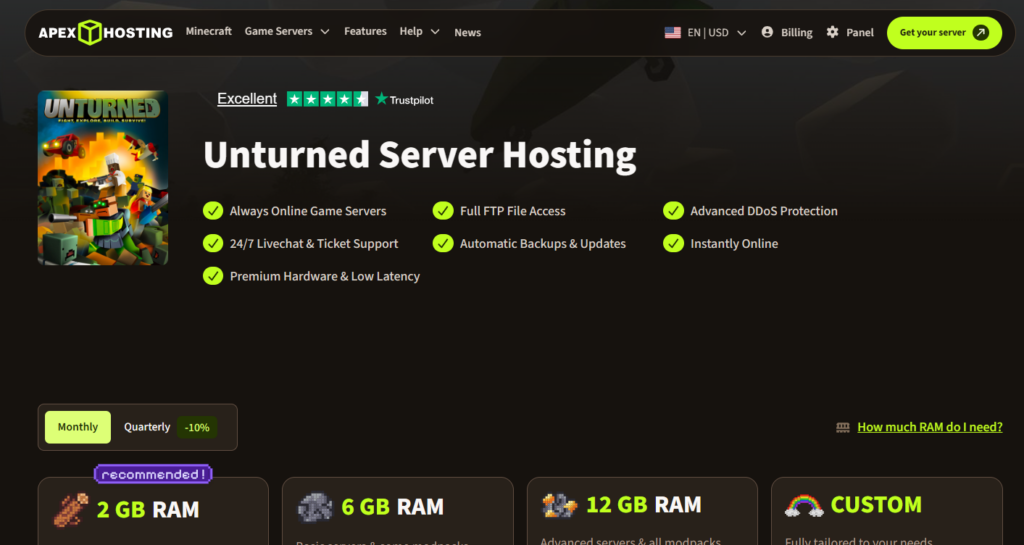
Task: Click the Full FTP File Access text
Action: coord(513,211)
